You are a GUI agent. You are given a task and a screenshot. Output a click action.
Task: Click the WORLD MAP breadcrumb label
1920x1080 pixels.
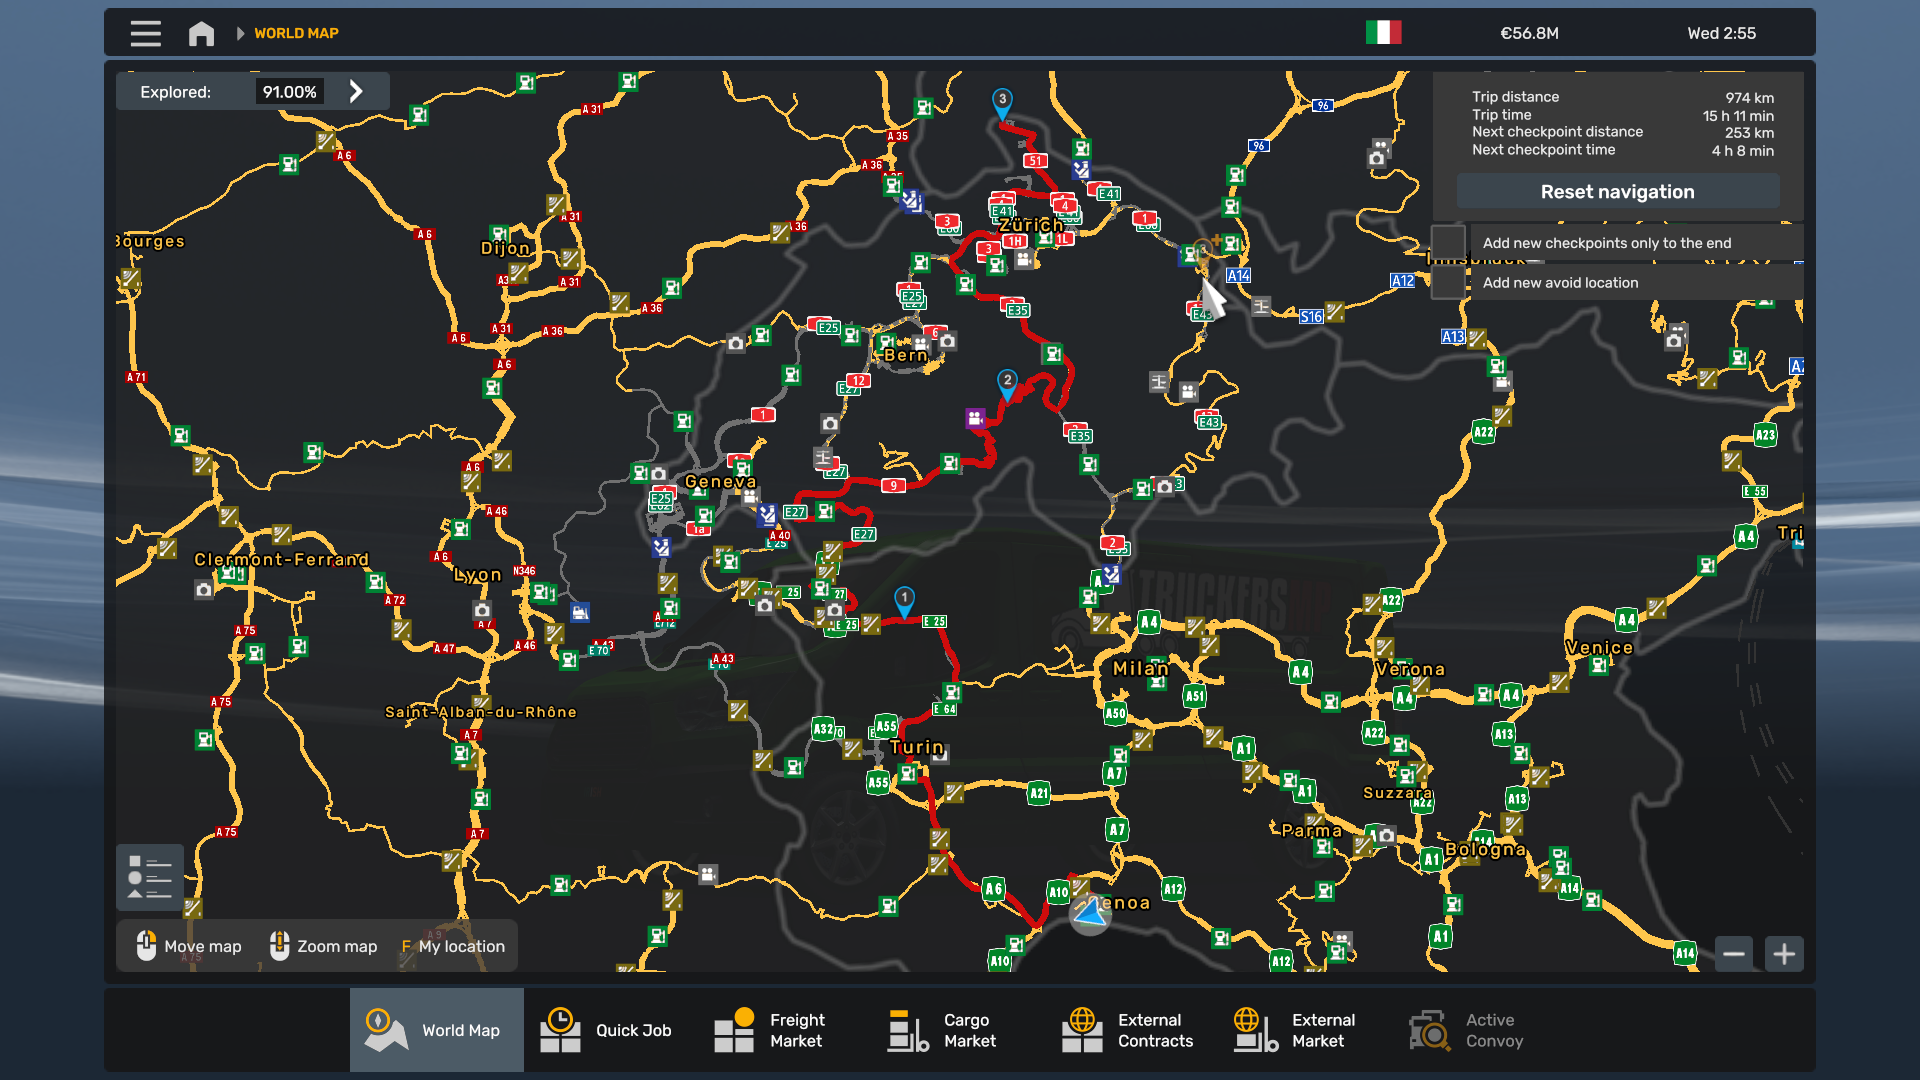click(296, 33)
